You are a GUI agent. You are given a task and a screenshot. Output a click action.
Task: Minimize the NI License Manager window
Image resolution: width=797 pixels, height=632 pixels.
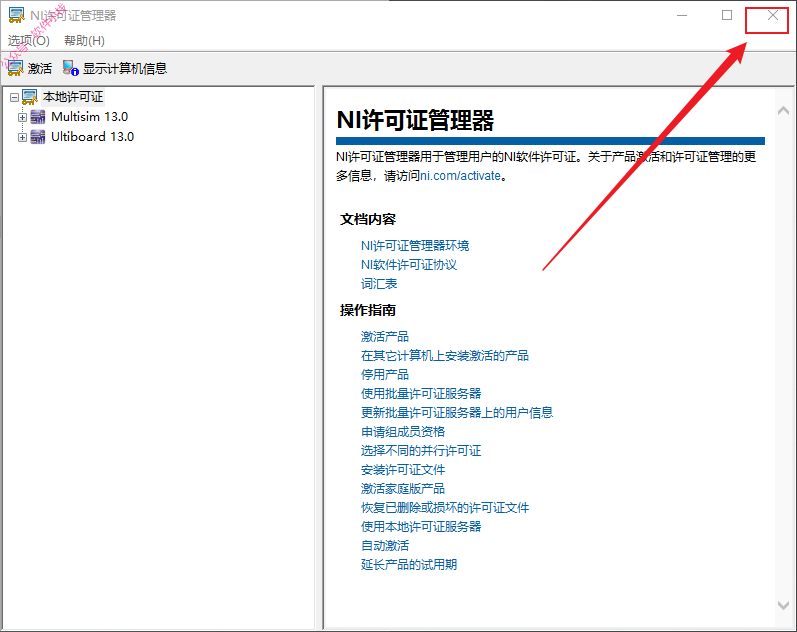click(682, 15)
